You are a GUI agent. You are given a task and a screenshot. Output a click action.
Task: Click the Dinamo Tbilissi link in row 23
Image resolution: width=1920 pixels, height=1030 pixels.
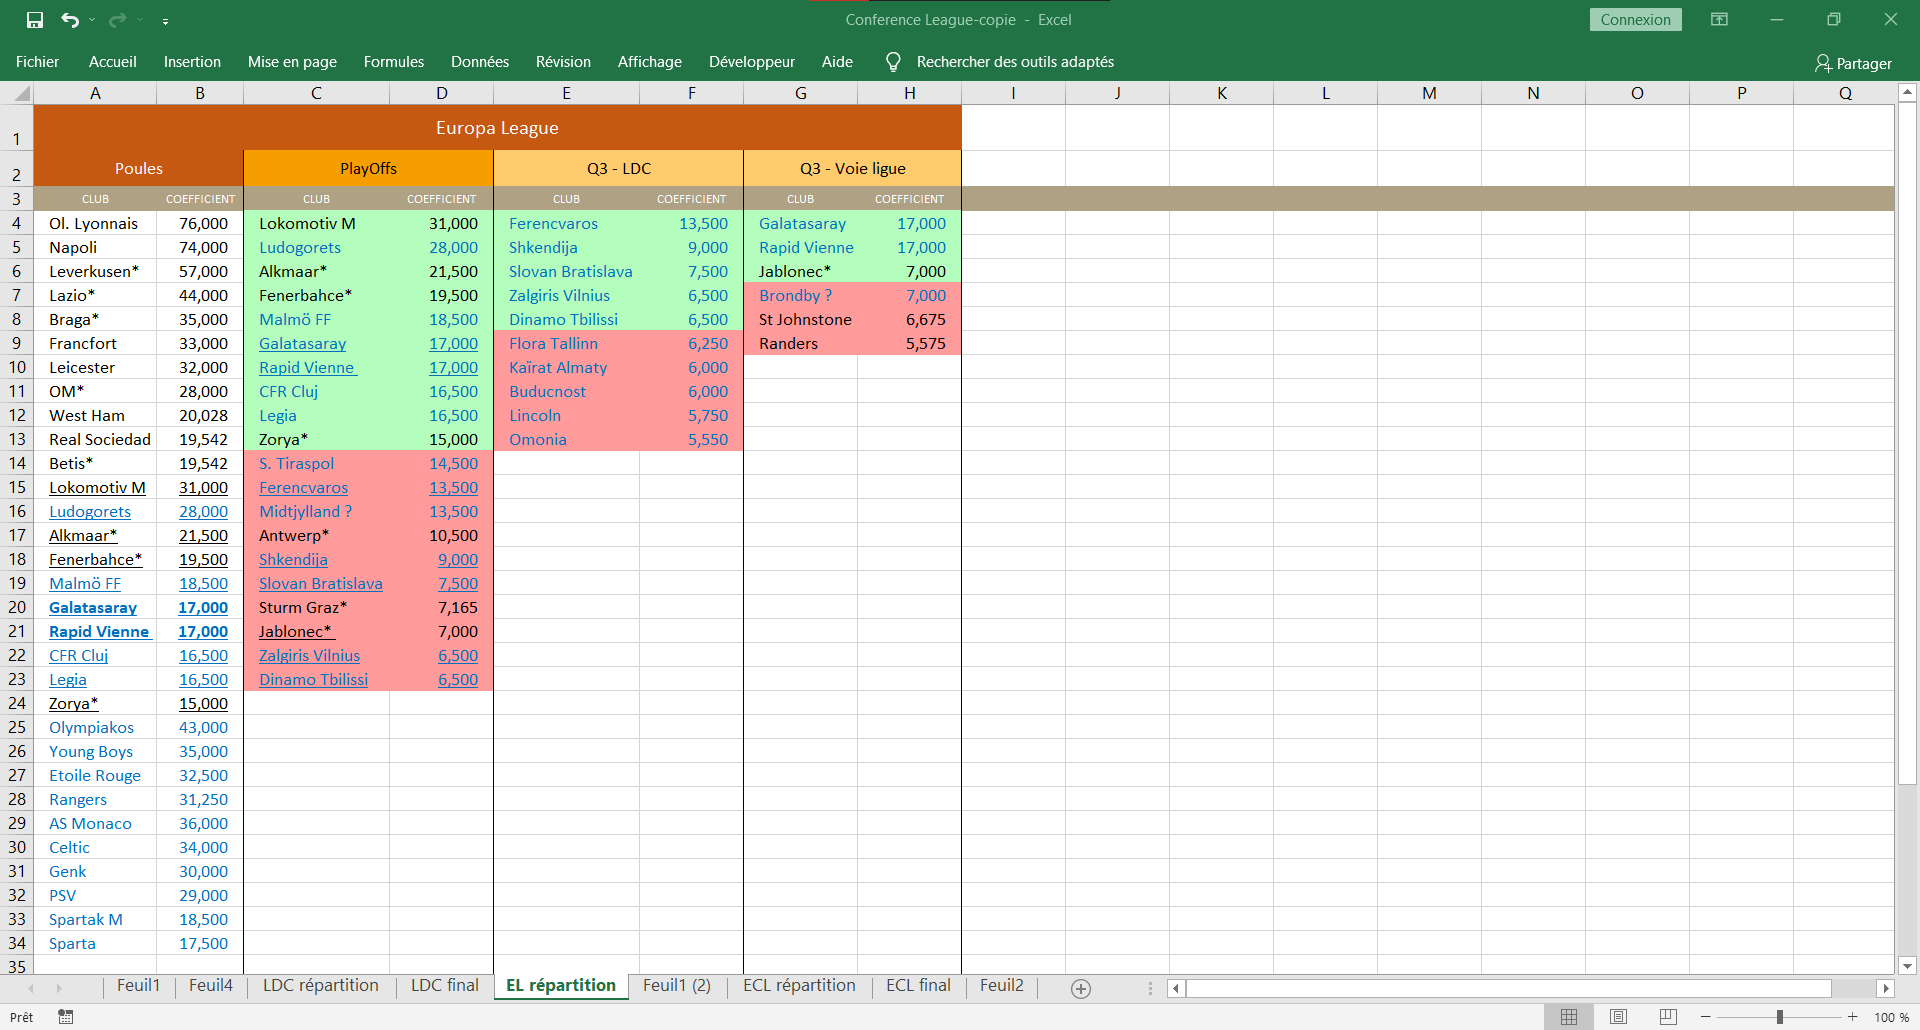pyautogui.click(x=314, y=679)
